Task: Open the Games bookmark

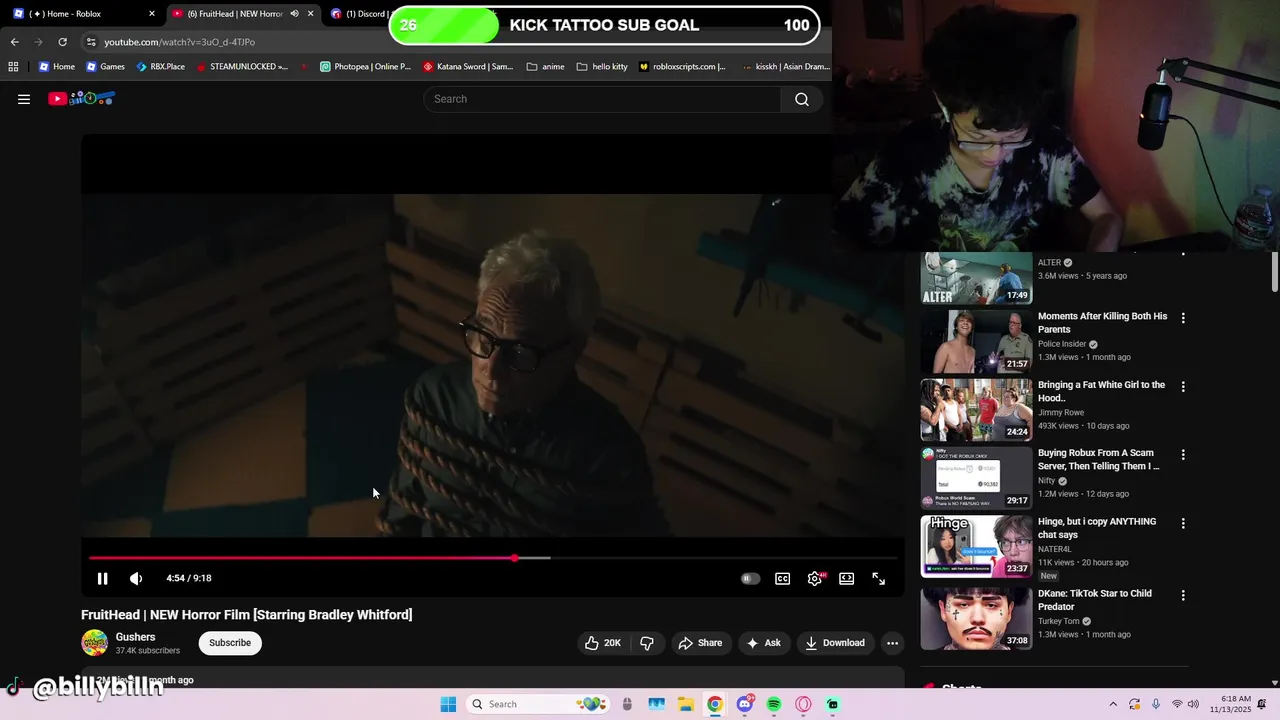Action: point(105,67)
